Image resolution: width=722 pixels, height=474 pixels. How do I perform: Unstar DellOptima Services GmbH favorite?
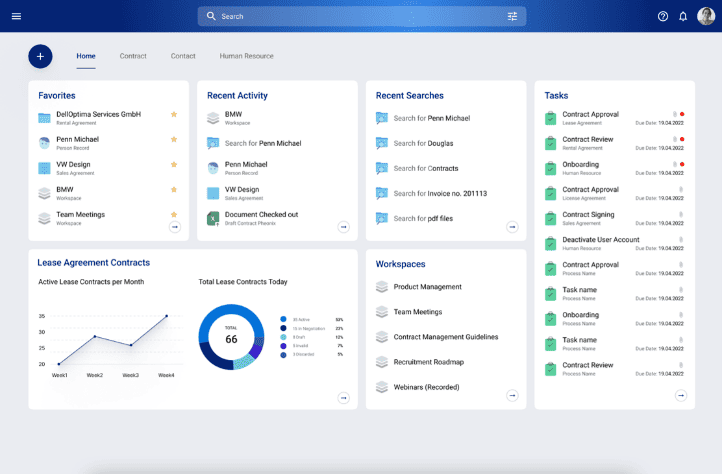[174, 114]
